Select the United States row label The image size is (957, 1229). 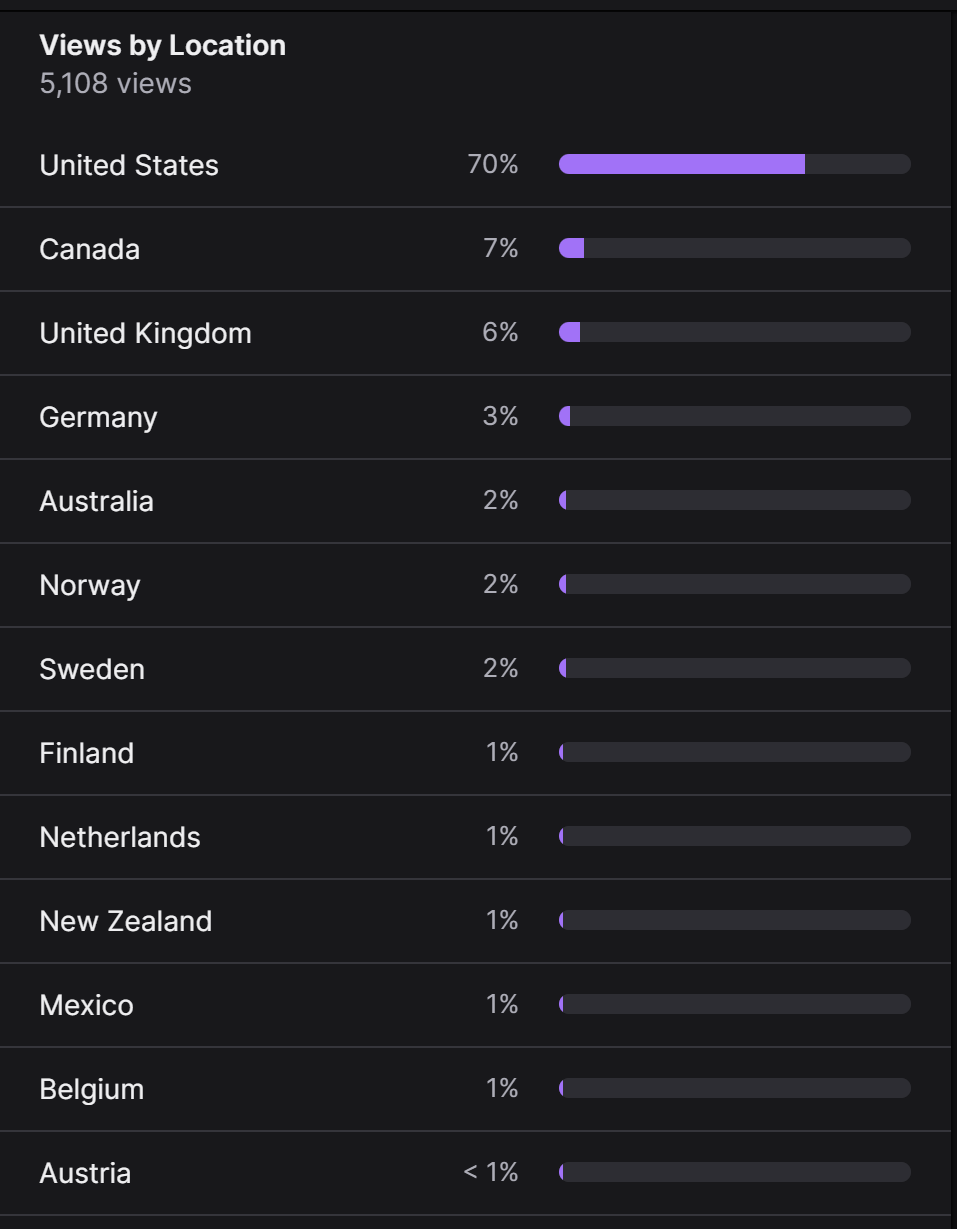pos(129,165)
